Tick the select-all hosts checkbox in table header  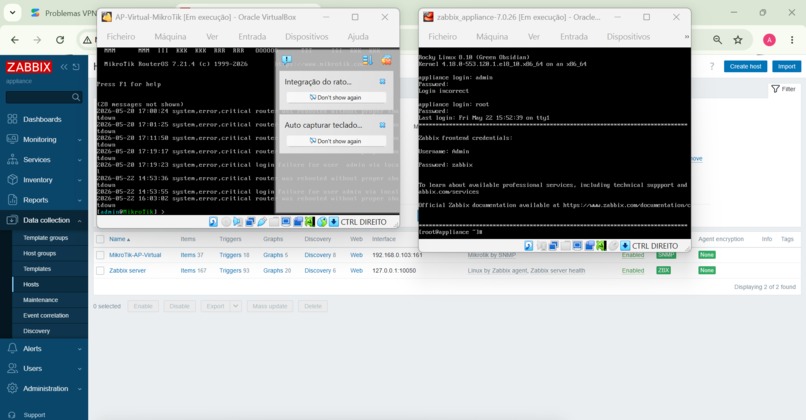100,239
